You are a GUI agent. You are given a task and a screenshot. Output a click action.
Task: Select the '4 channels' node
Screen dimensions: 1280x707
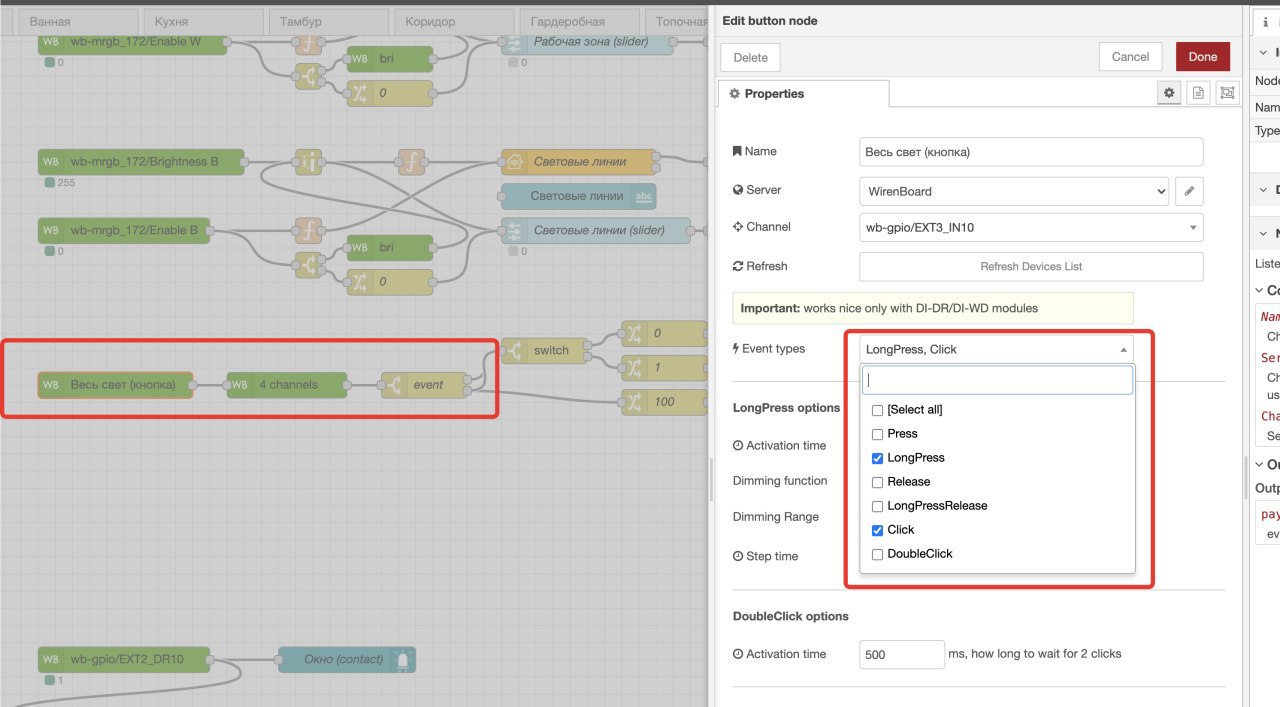[x=287, y=385]
